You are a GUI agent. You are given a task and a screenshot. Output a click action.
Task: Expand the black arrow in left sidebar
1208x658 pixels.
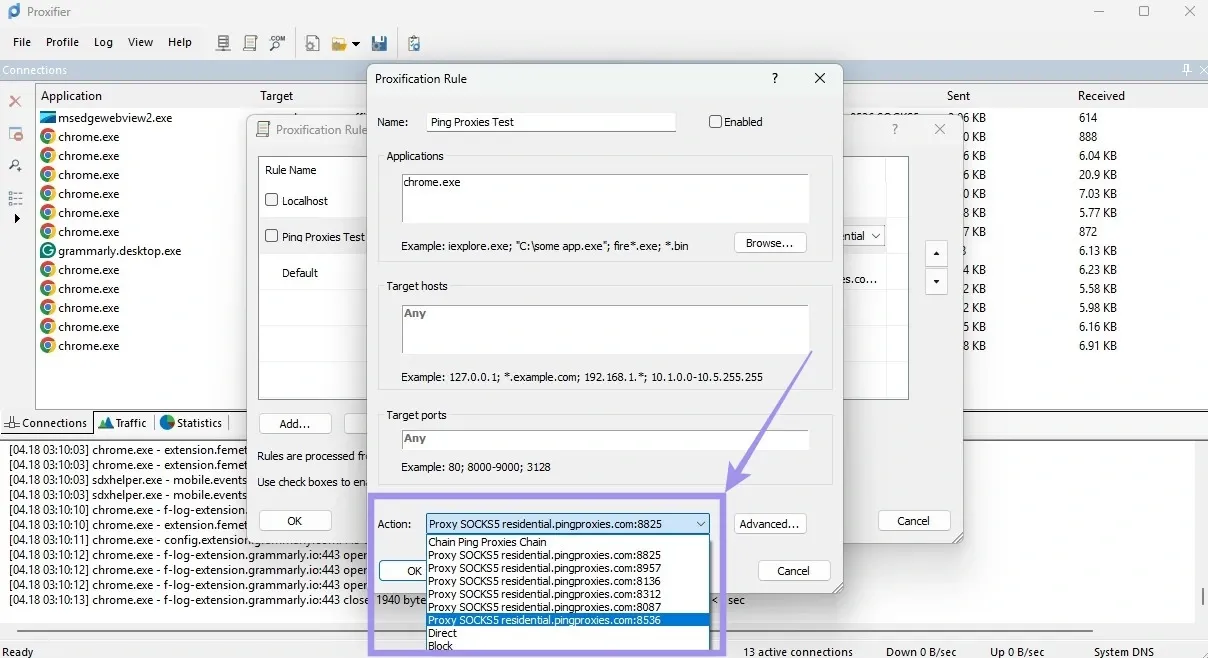click(16, 218)
